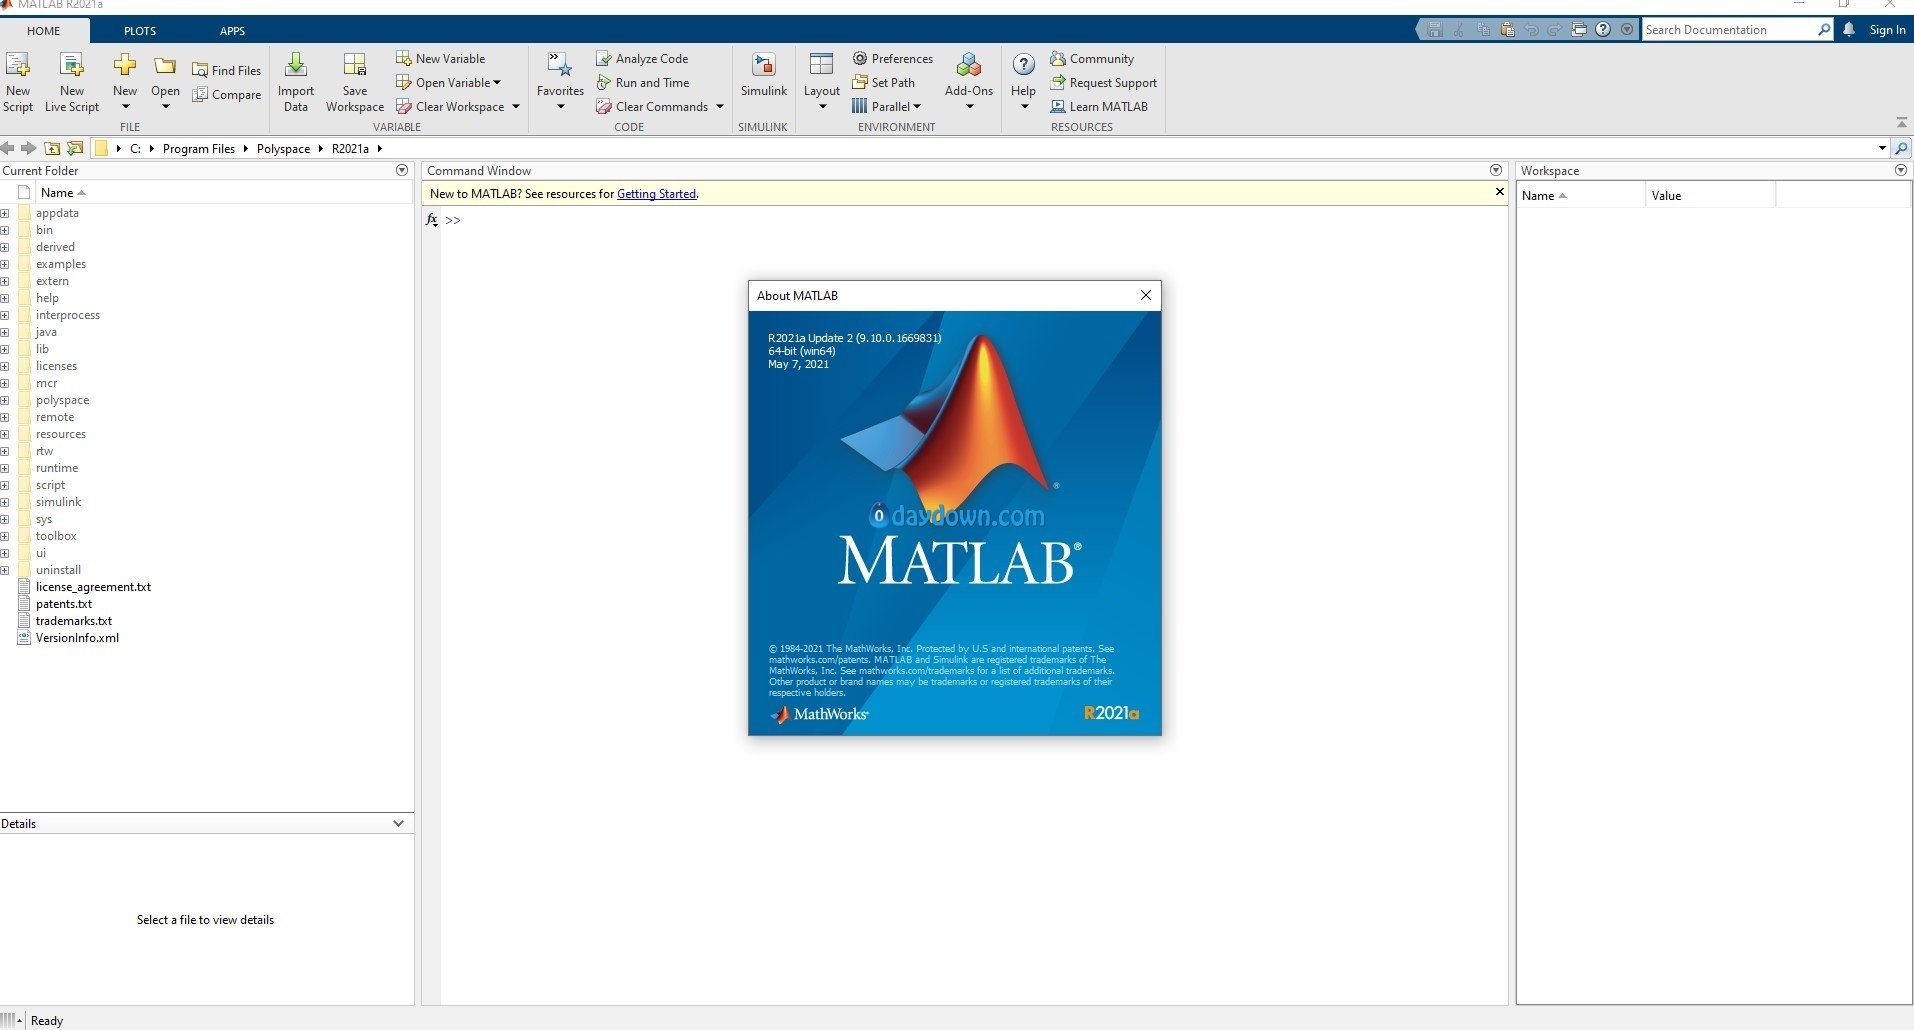The width and height of the screenshot is (1914, 1030).
Task: Switch to the APPS tab
Action: (x=232, y=31)
